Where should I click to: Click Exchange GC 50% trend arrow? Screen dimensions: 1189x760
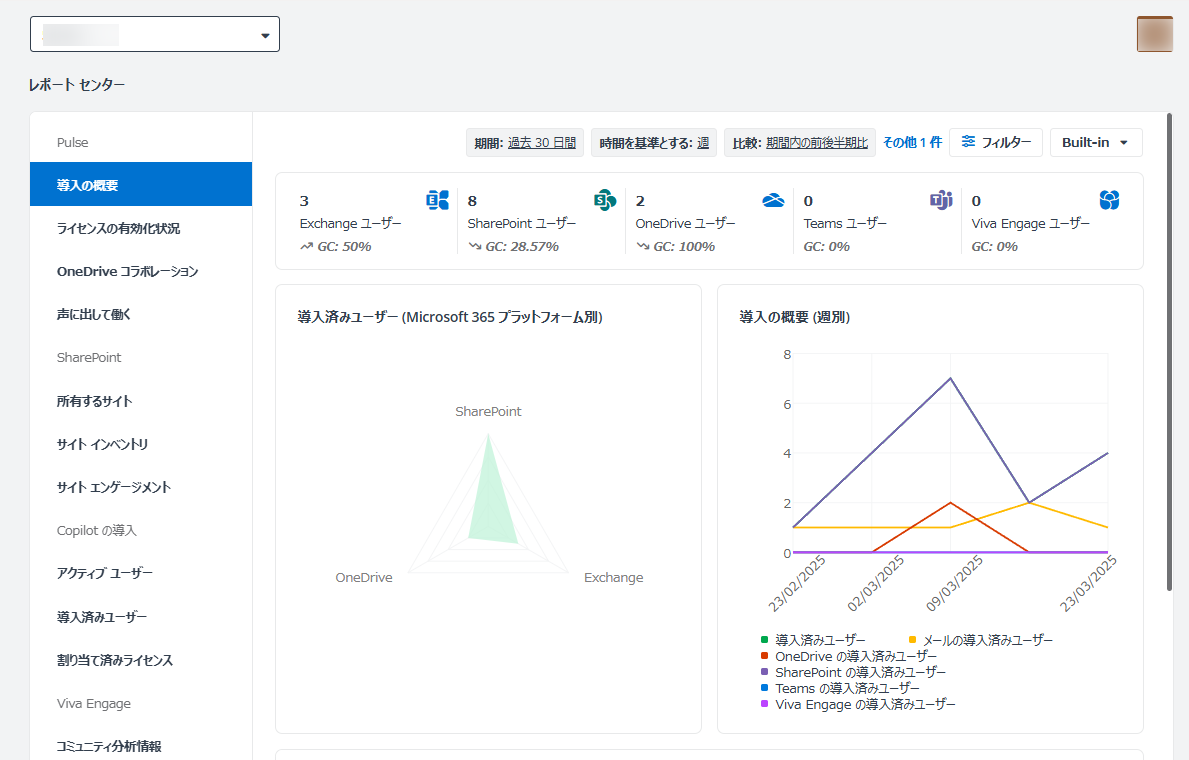(306, 247)
